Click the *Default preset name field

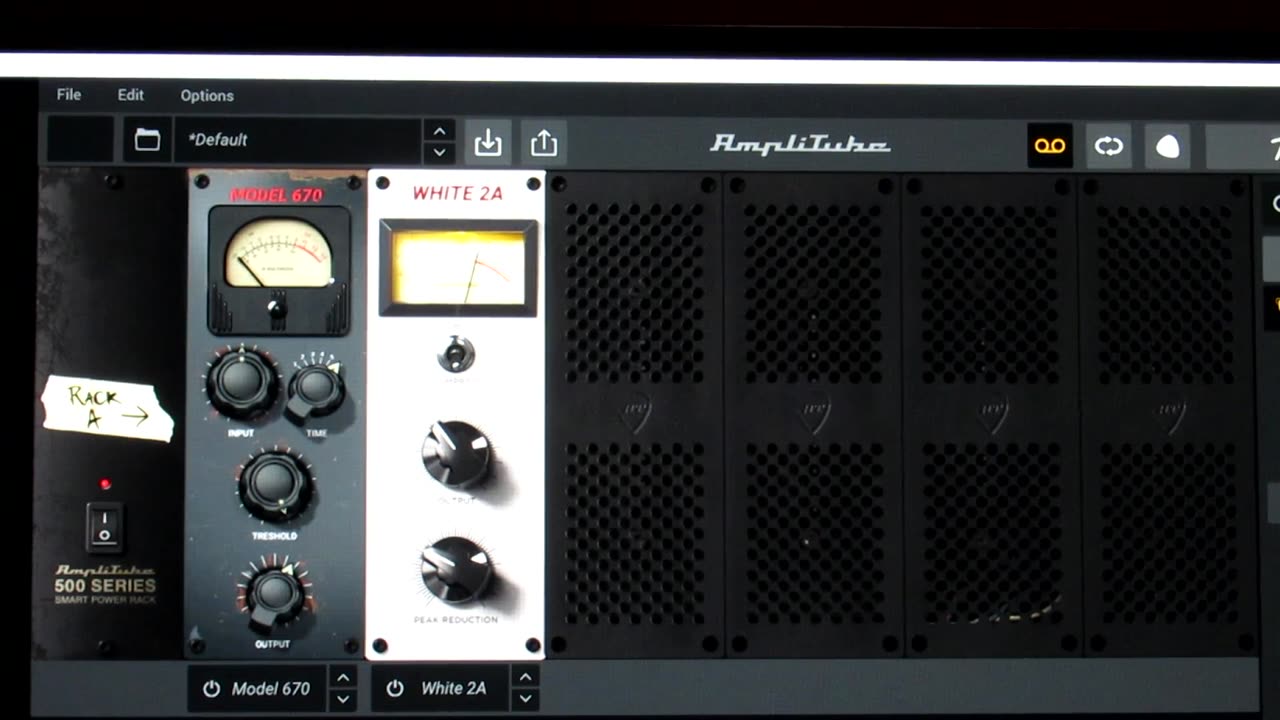(x=298, y=140)
